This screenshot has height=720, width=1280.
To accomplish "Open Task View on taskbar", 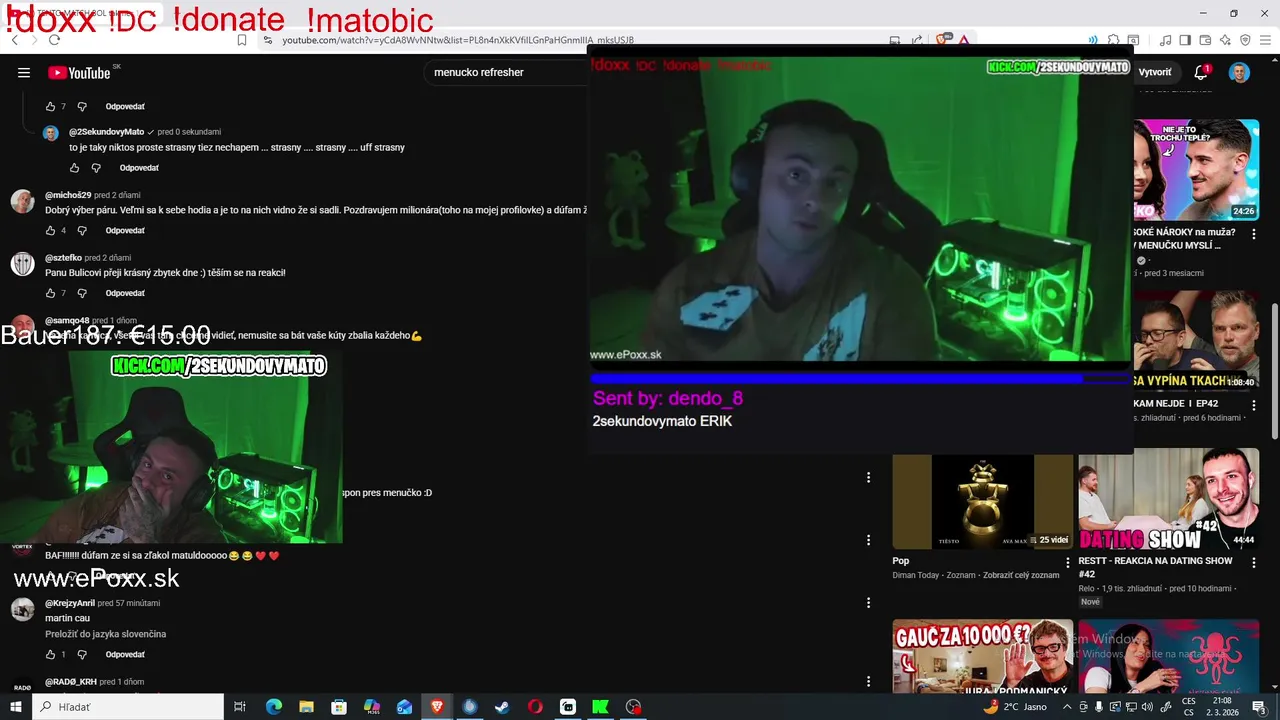I will click(x=240, y=707).
